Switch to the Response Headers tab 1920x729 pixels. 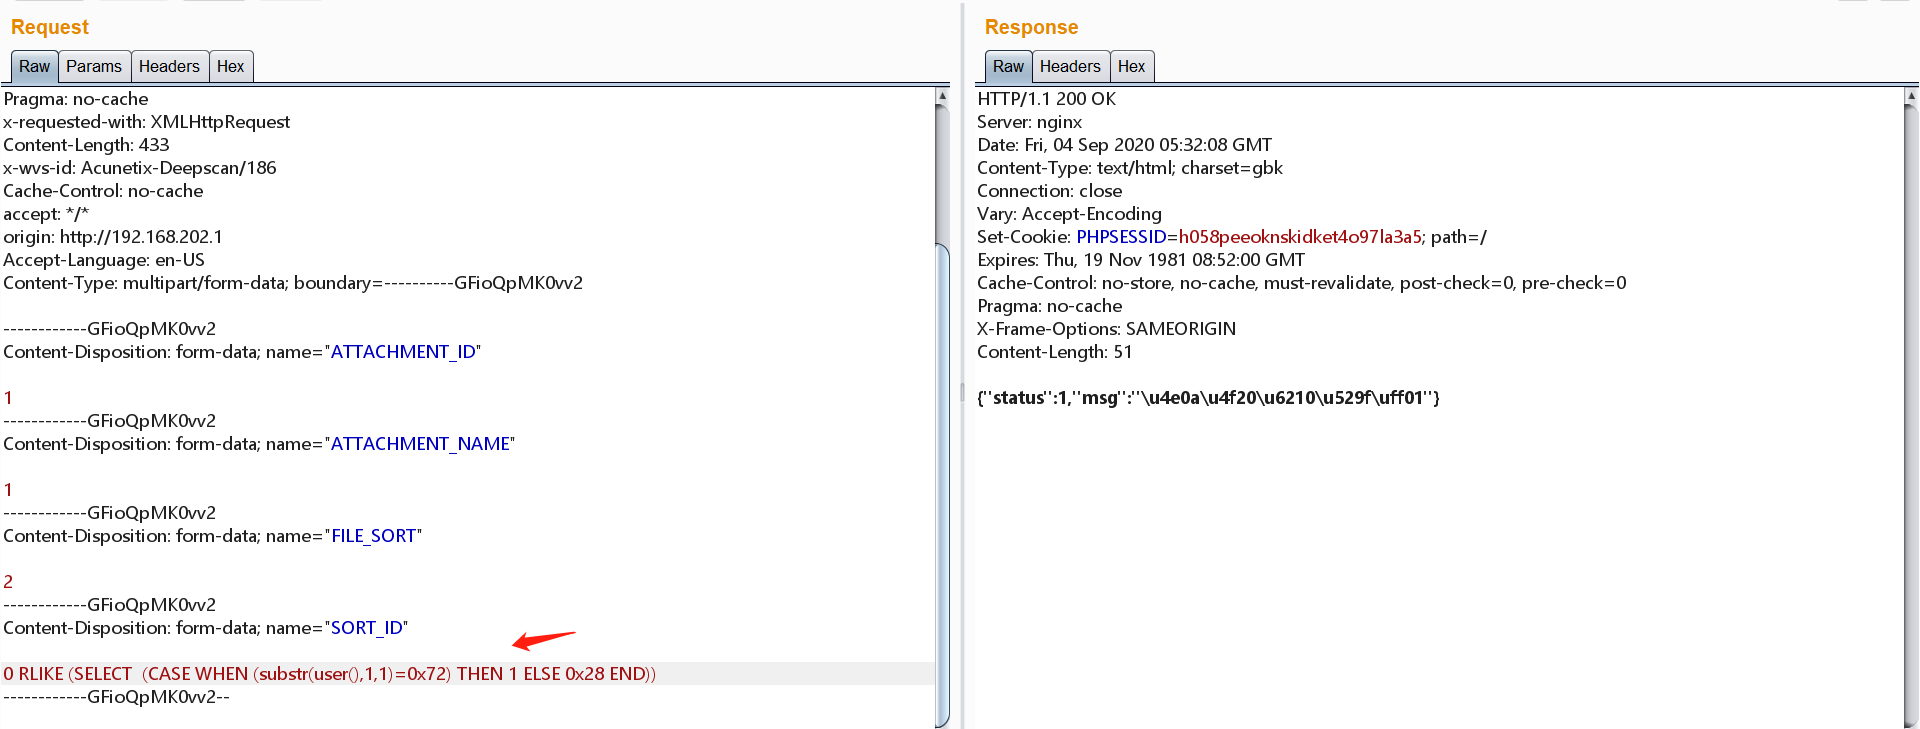(1070, 66)
